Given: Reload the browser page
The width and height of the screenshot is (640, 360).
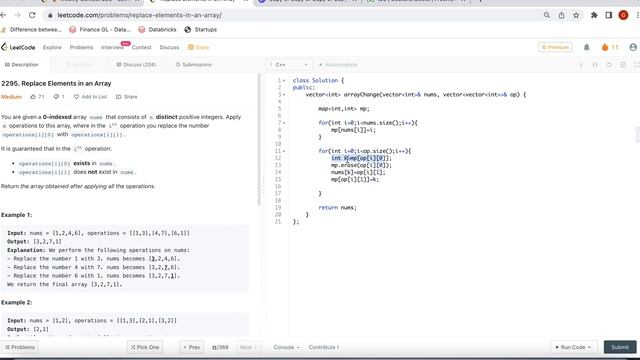Looking at the screenshot, I should 32,15.
